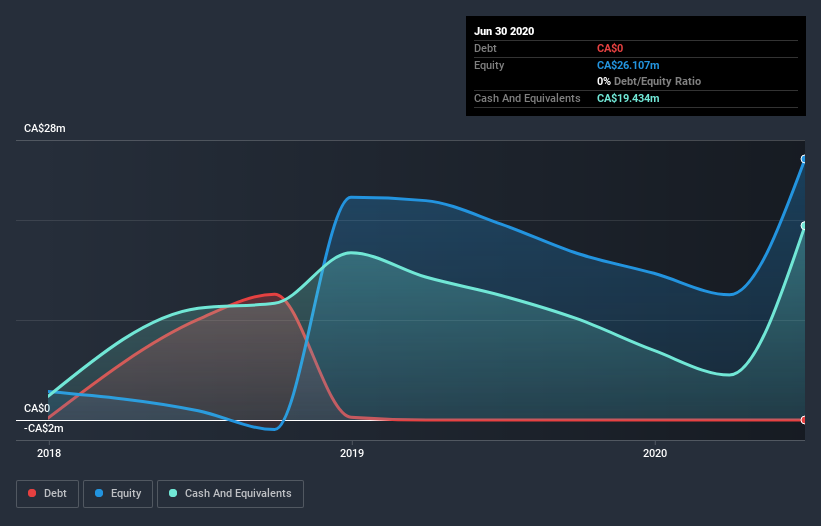Click the CA$19.434m cash value
821x526 pixels.
[x=628, y=98]
